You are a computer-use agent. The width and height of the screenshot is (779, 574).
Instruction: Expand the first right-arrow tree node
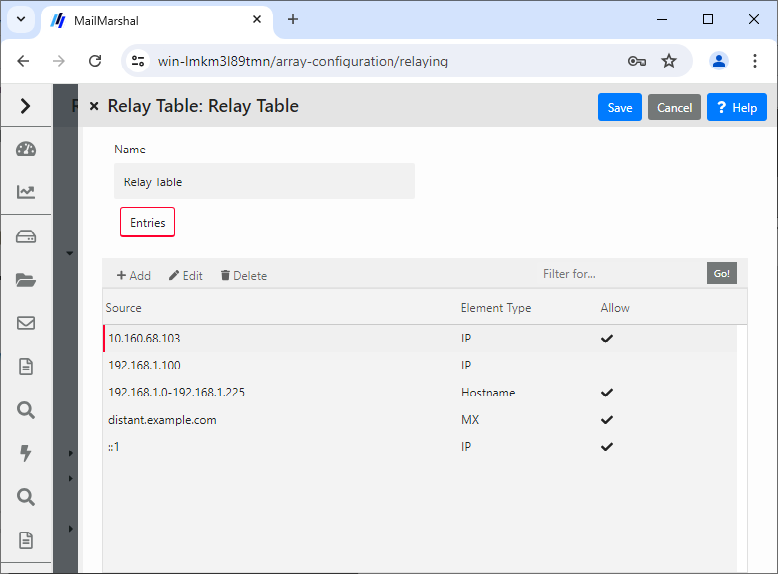coord(71,453)
